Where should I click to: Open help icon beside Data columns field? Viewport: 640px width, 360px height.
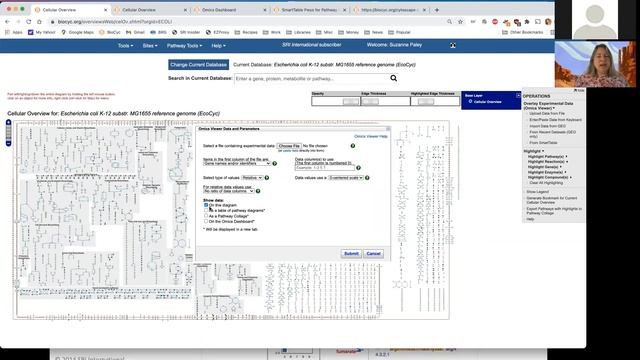358,168
